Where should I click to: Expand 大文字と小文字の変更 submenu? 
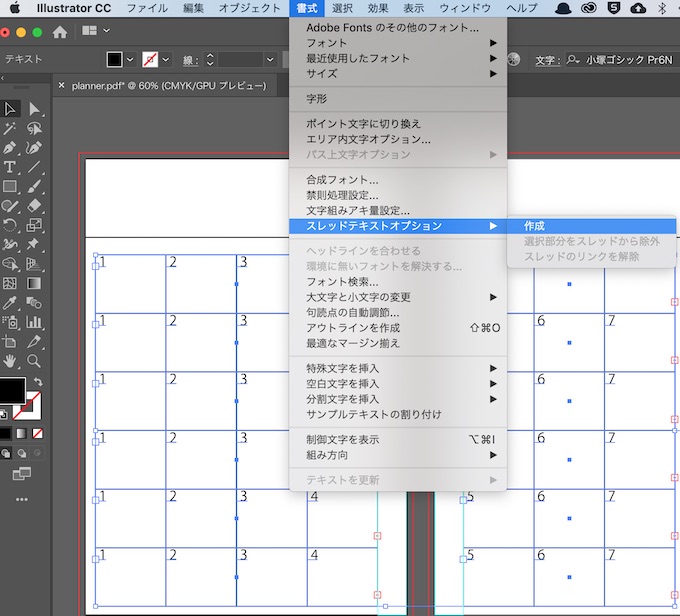[398, 297]
